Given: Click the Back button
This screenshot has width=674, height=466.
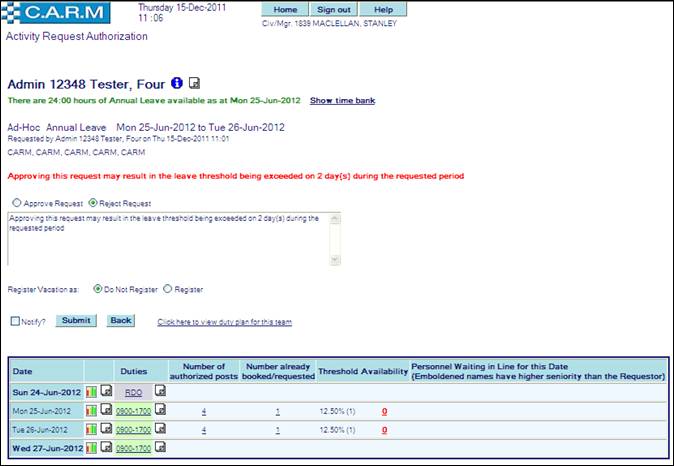Looking at the screenshot, I should pos(120,321).
